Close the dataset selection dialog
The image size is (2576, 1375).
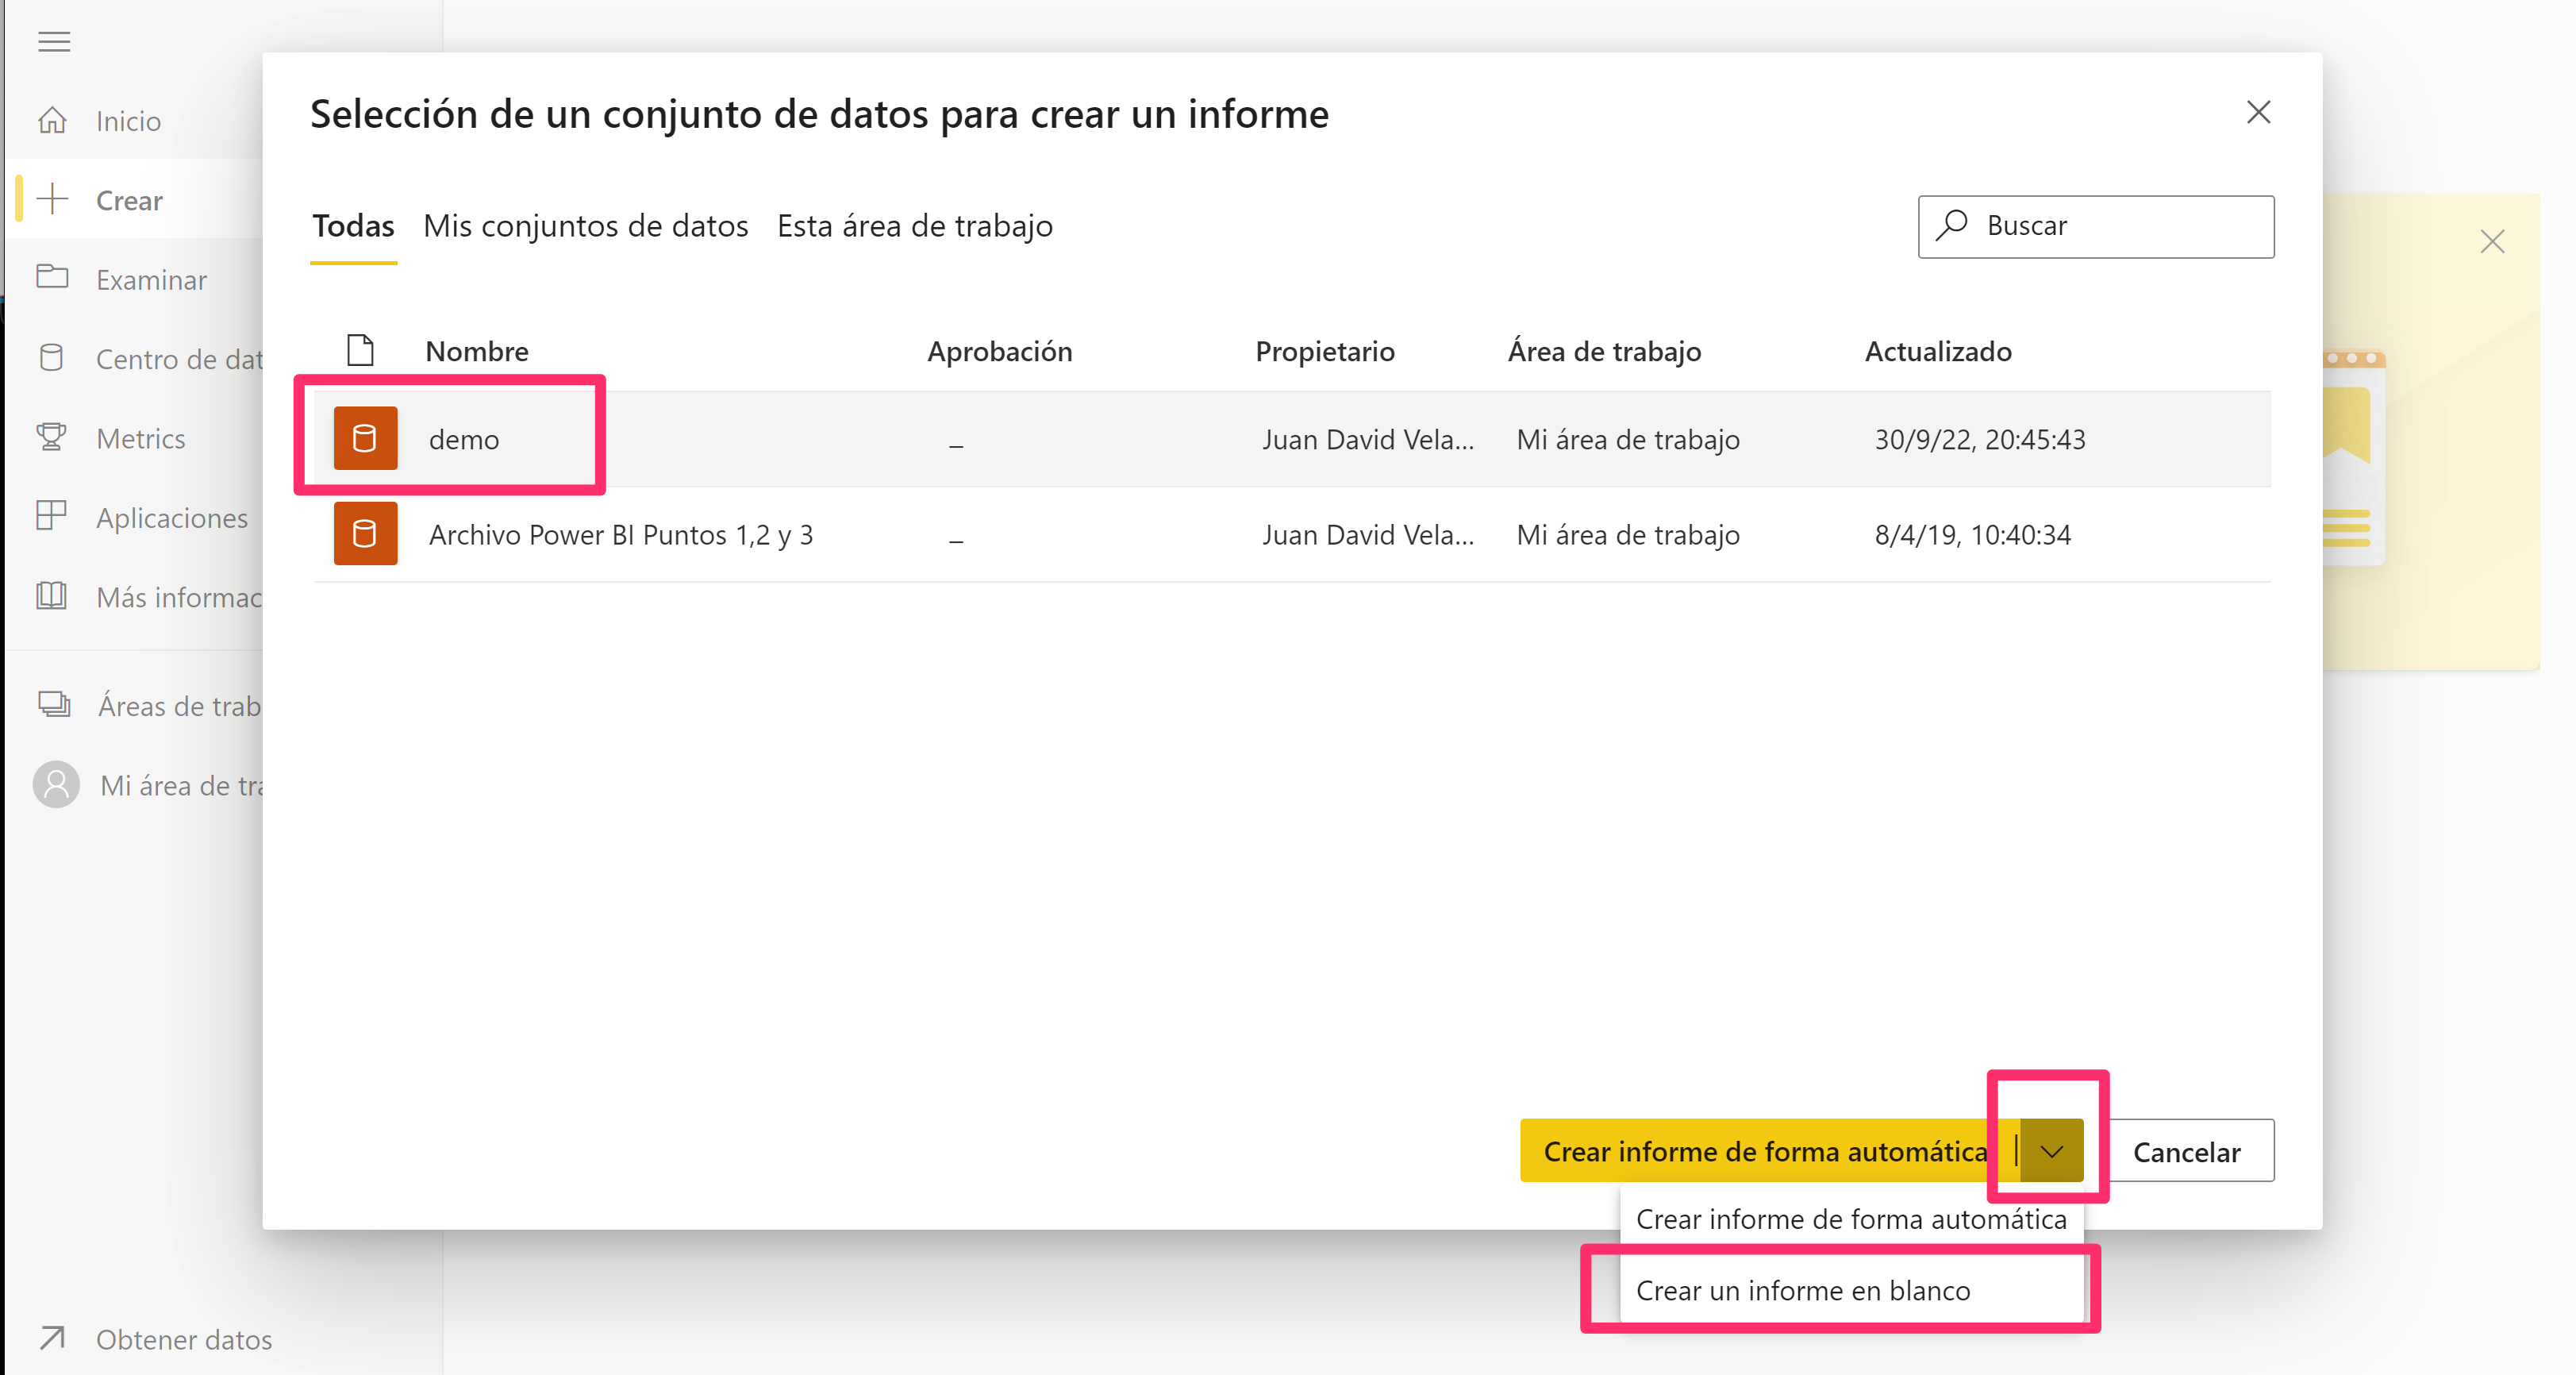click(2258, 112)
